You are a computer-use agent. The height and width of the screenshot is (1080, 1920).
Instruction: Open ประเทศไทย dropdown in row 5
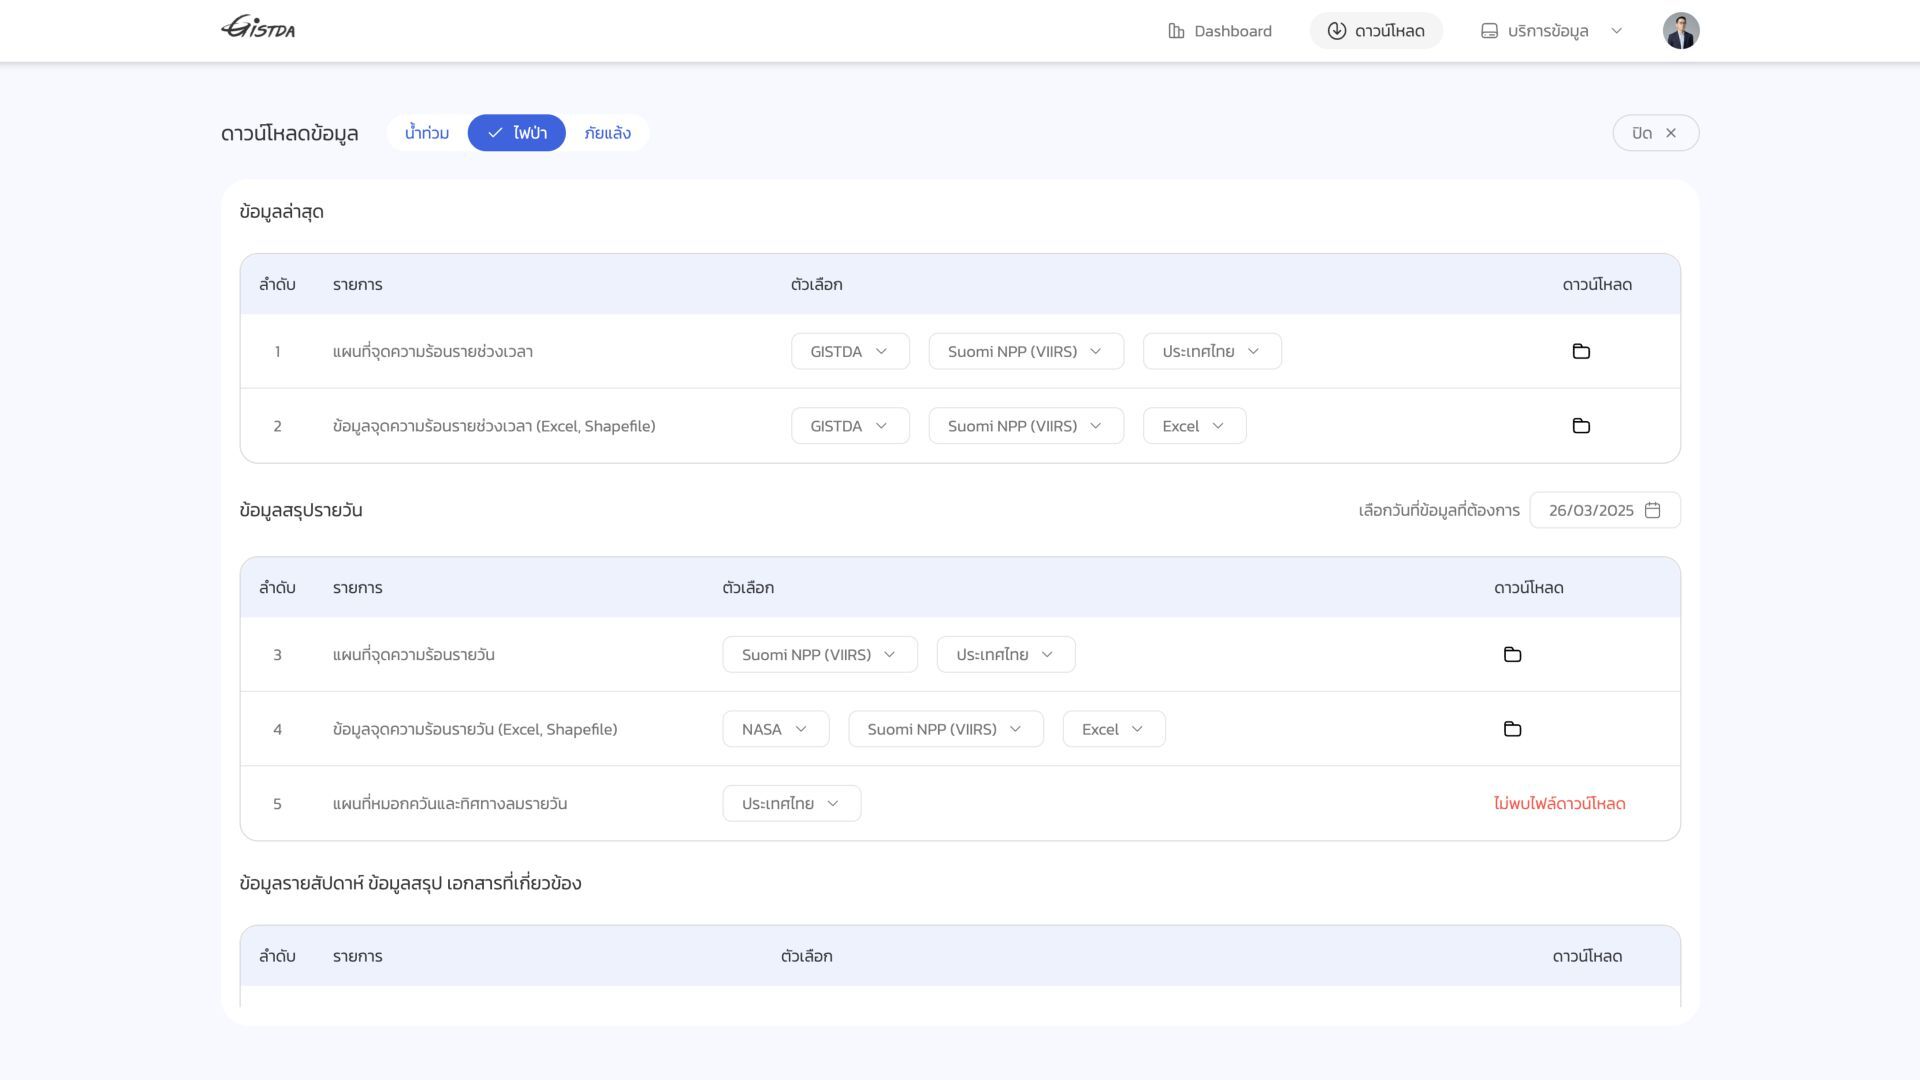tap(791, 804)
